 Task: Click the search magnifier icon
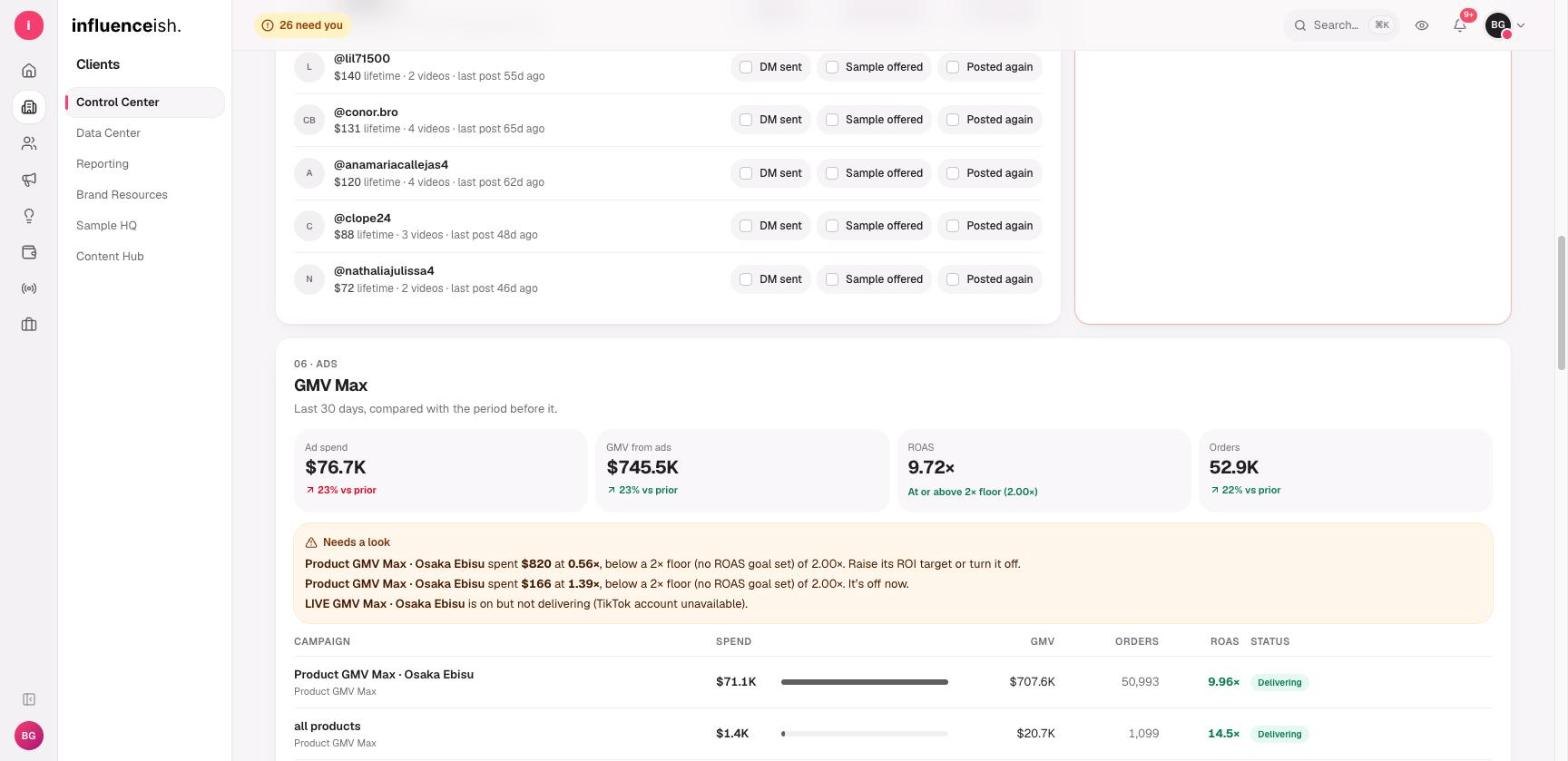tap(1300, 25)
